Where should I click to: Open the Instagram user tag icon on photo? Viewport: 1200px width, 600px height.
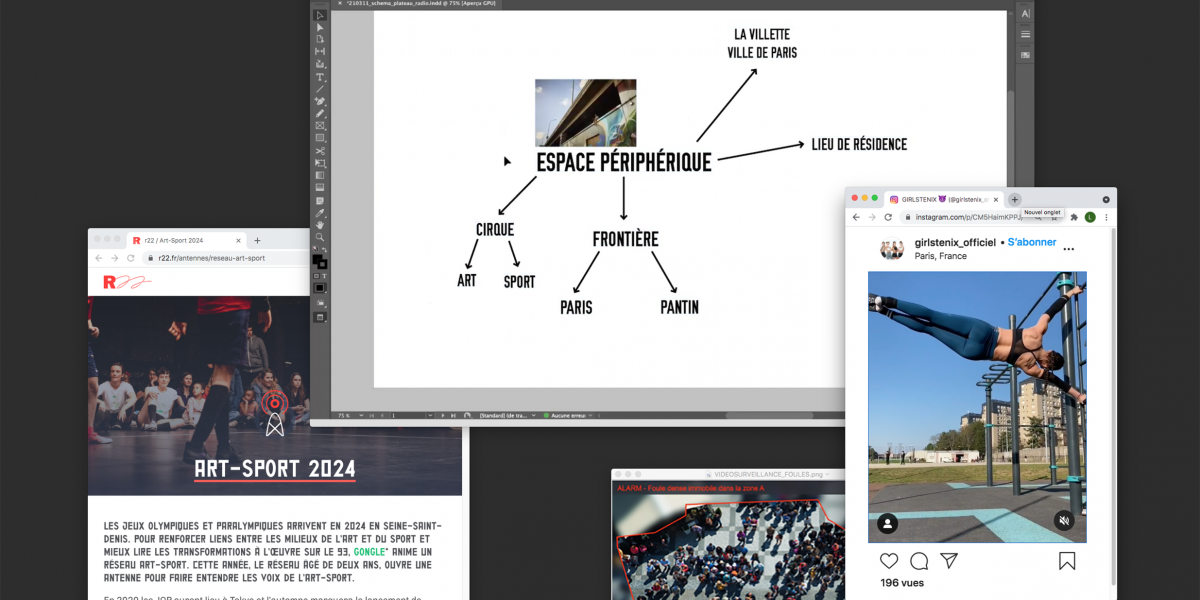[x=887, y=523]
